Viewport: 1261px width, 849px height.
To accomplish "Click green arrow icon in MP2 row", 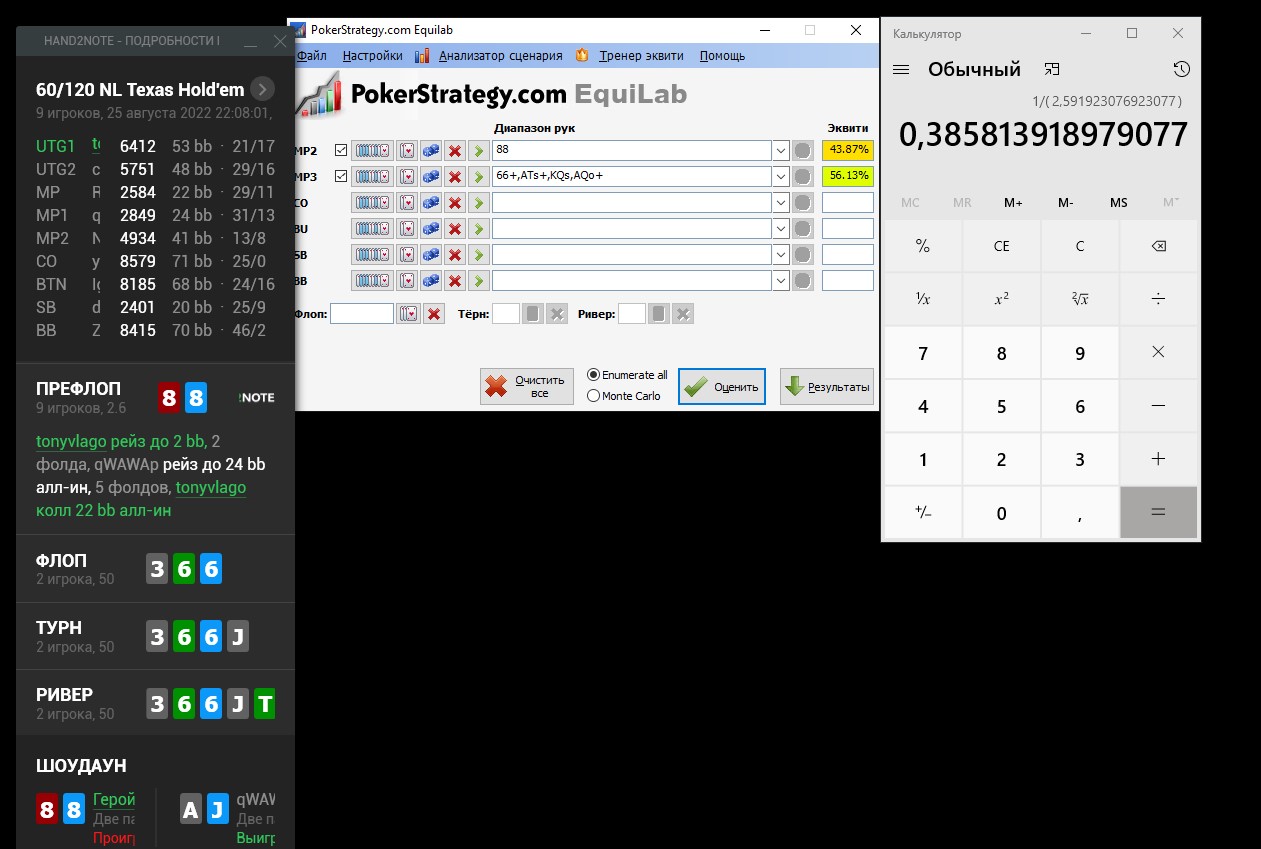I will (478, 150).
